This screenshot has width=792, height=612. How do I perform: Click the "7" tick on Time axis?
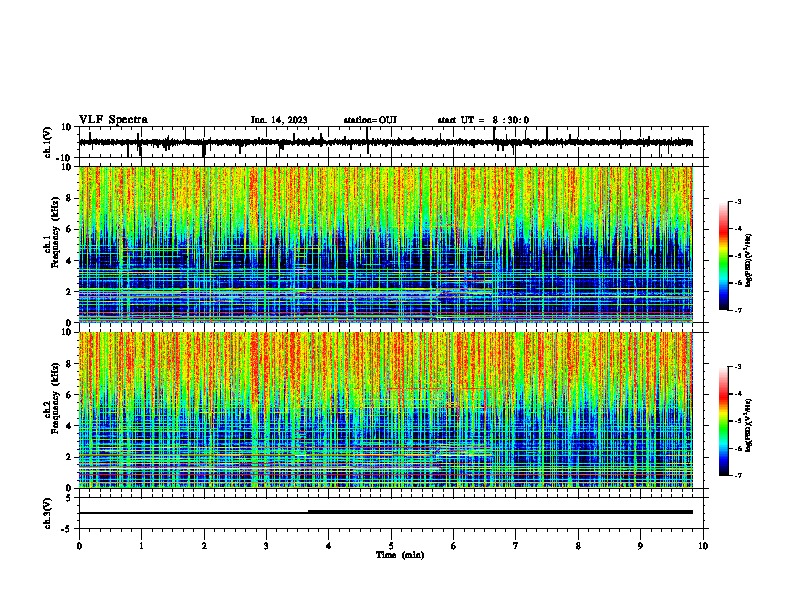[x=516, y=546]
